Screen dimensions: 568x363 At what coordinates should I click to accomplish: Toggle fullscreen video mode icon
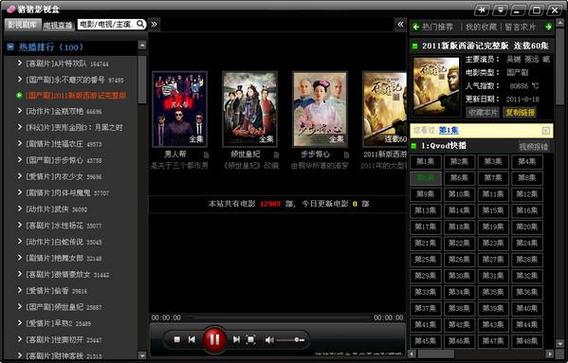tap(251, 339)
